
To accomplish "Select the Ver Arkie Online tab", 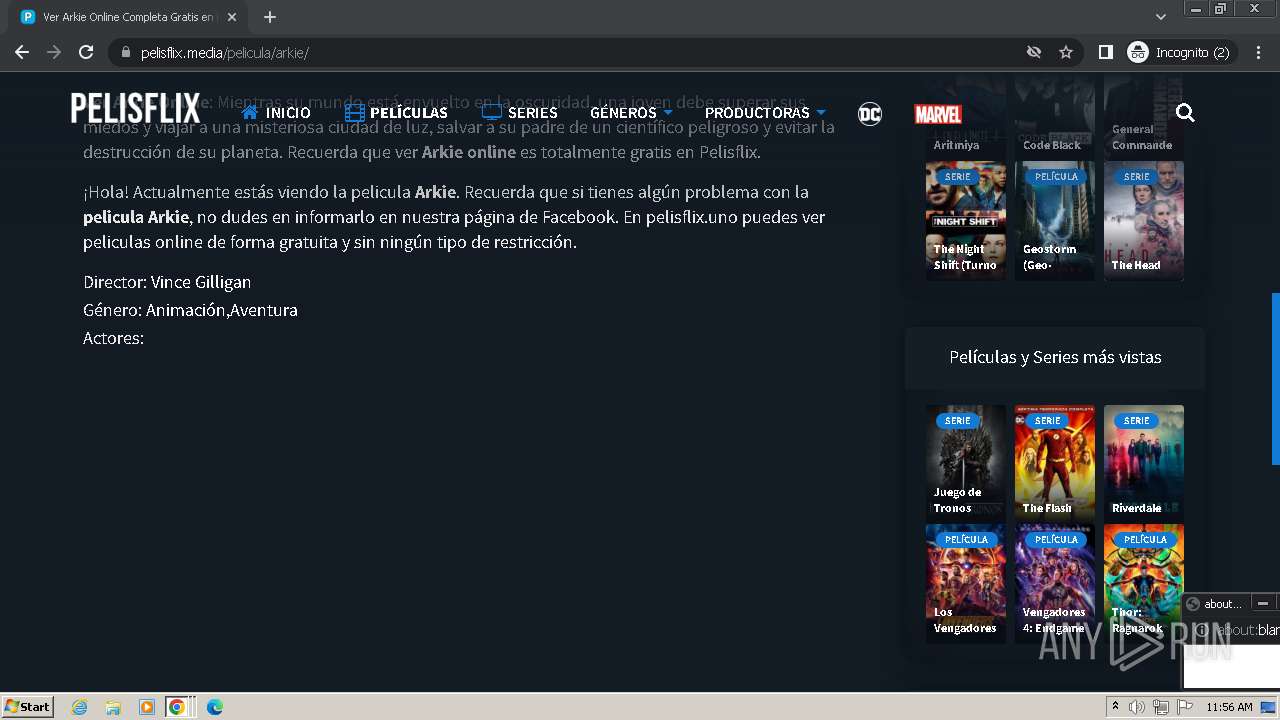I will (x=128, y=17).
